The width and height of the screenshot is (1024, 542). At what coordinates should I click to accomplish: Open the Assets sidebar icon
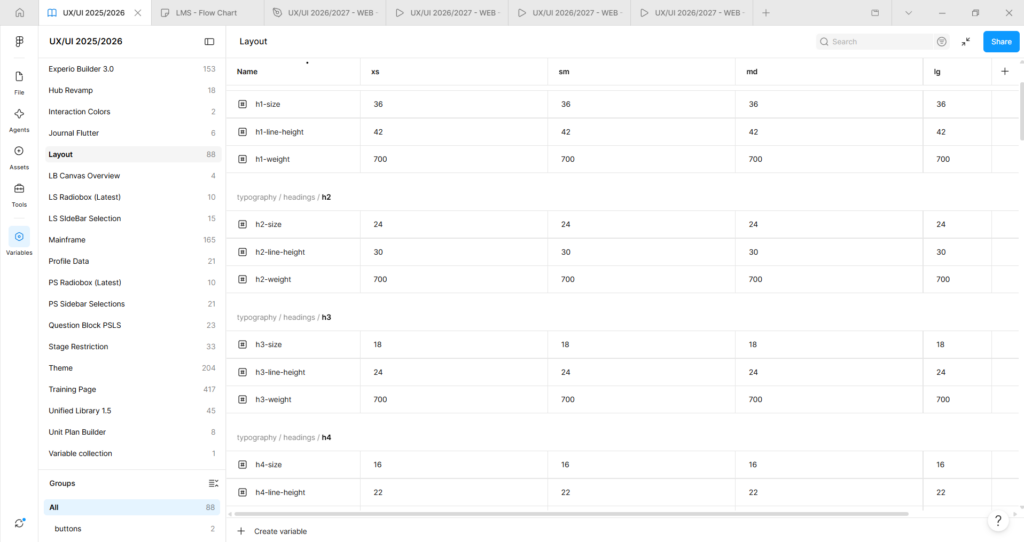[19, 157]
